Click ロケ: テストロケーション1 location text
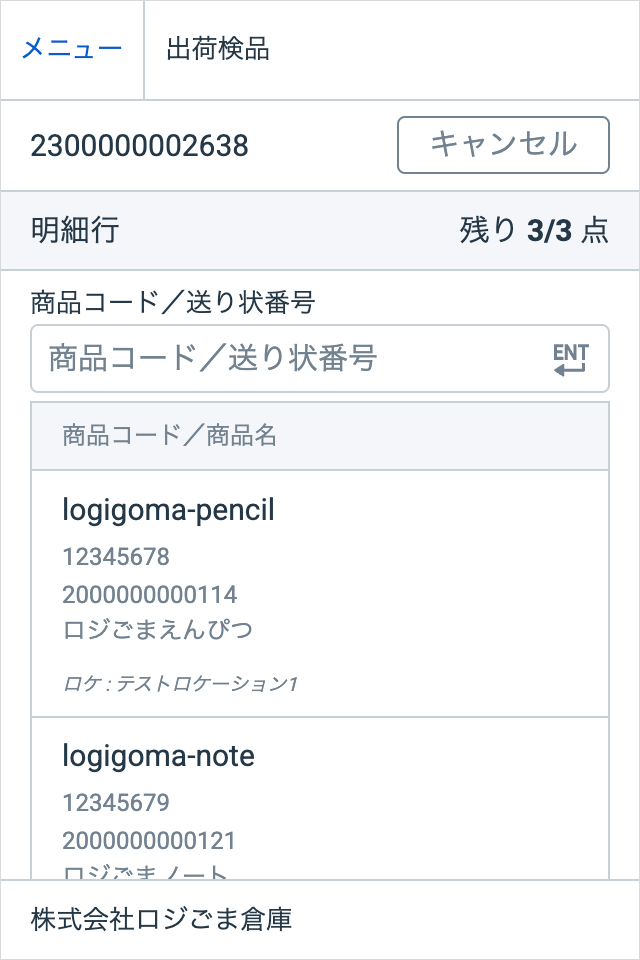This screenshot has height=960, width=640. point(181,685)
